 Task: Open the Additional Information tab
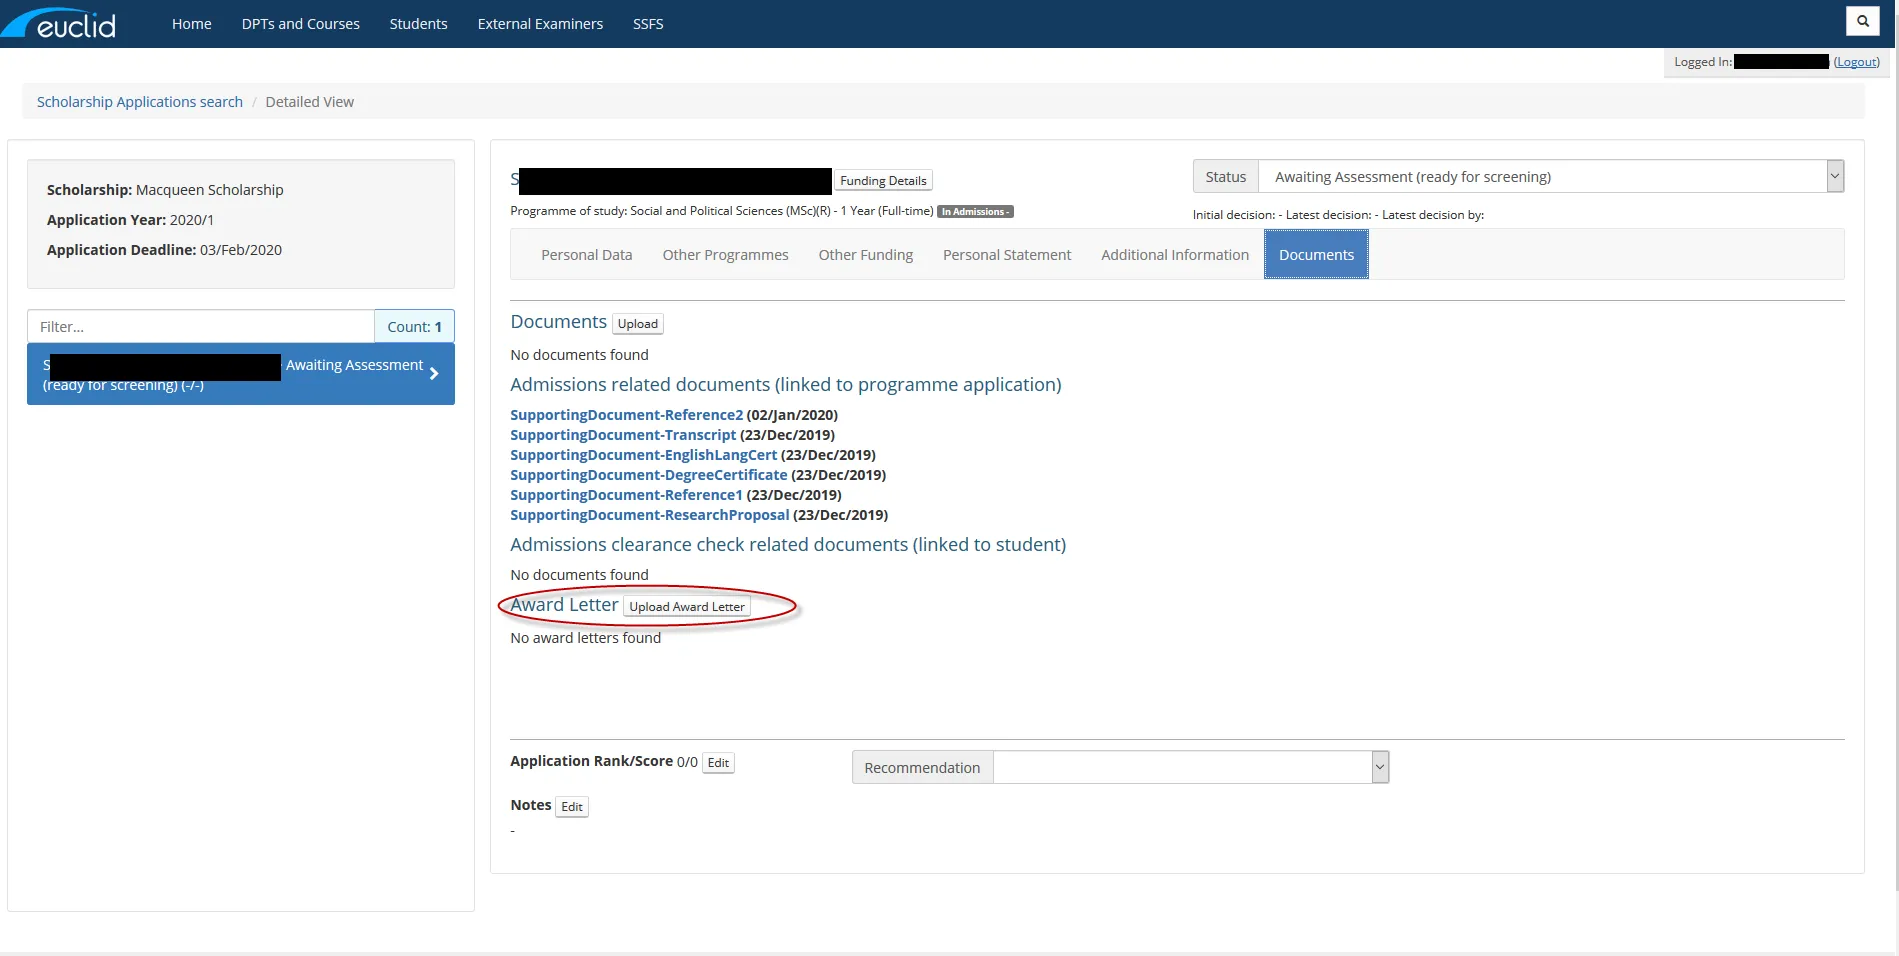click(x=1174, y=254)
